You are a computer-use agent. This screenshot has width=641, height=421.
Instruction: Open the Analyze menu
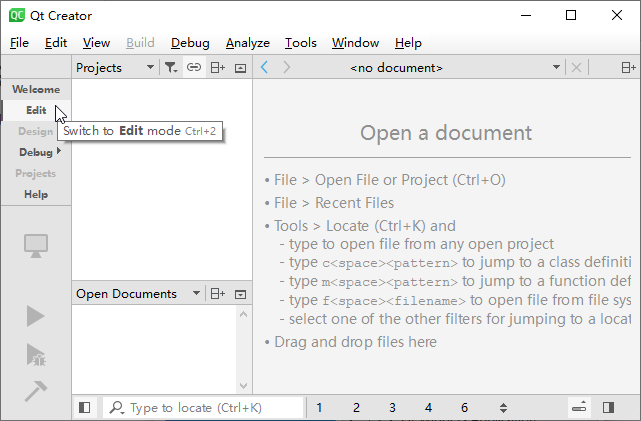[x=247, y=43]
